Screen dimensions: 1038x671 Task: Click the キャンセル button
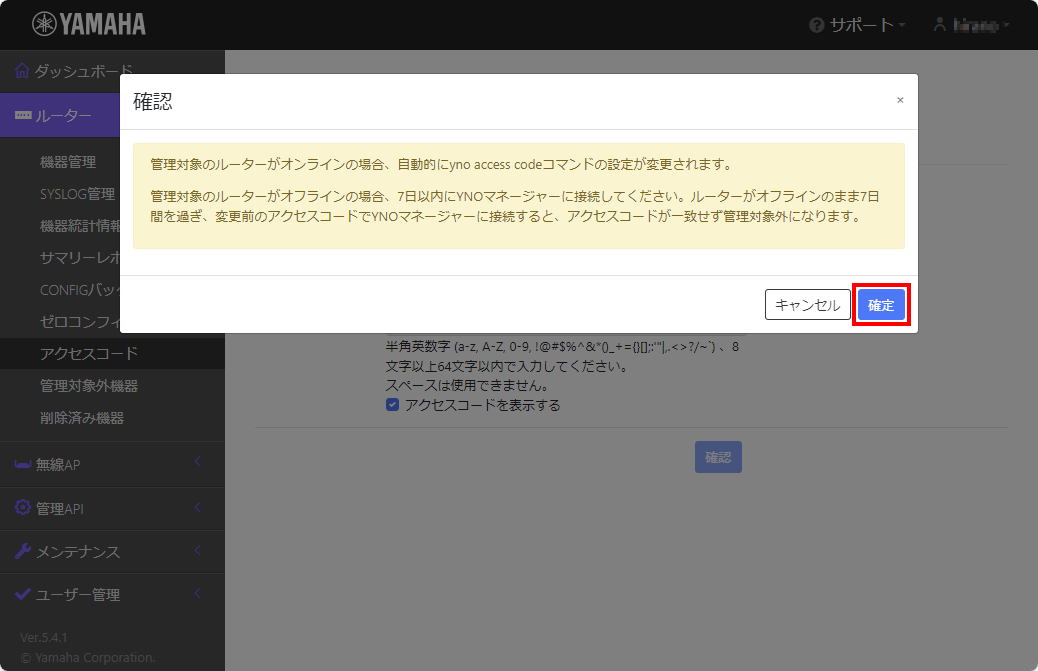pyautogui.click(x=807, y=305)
